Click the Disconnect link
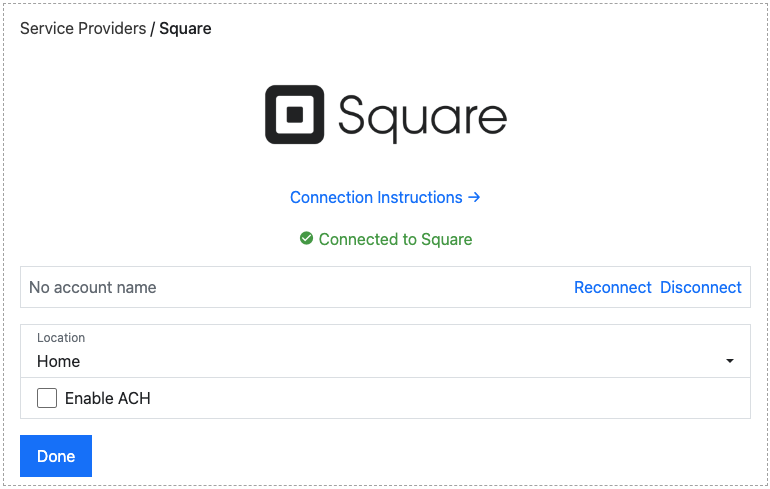The image size is (770, 489). (701, 287)
